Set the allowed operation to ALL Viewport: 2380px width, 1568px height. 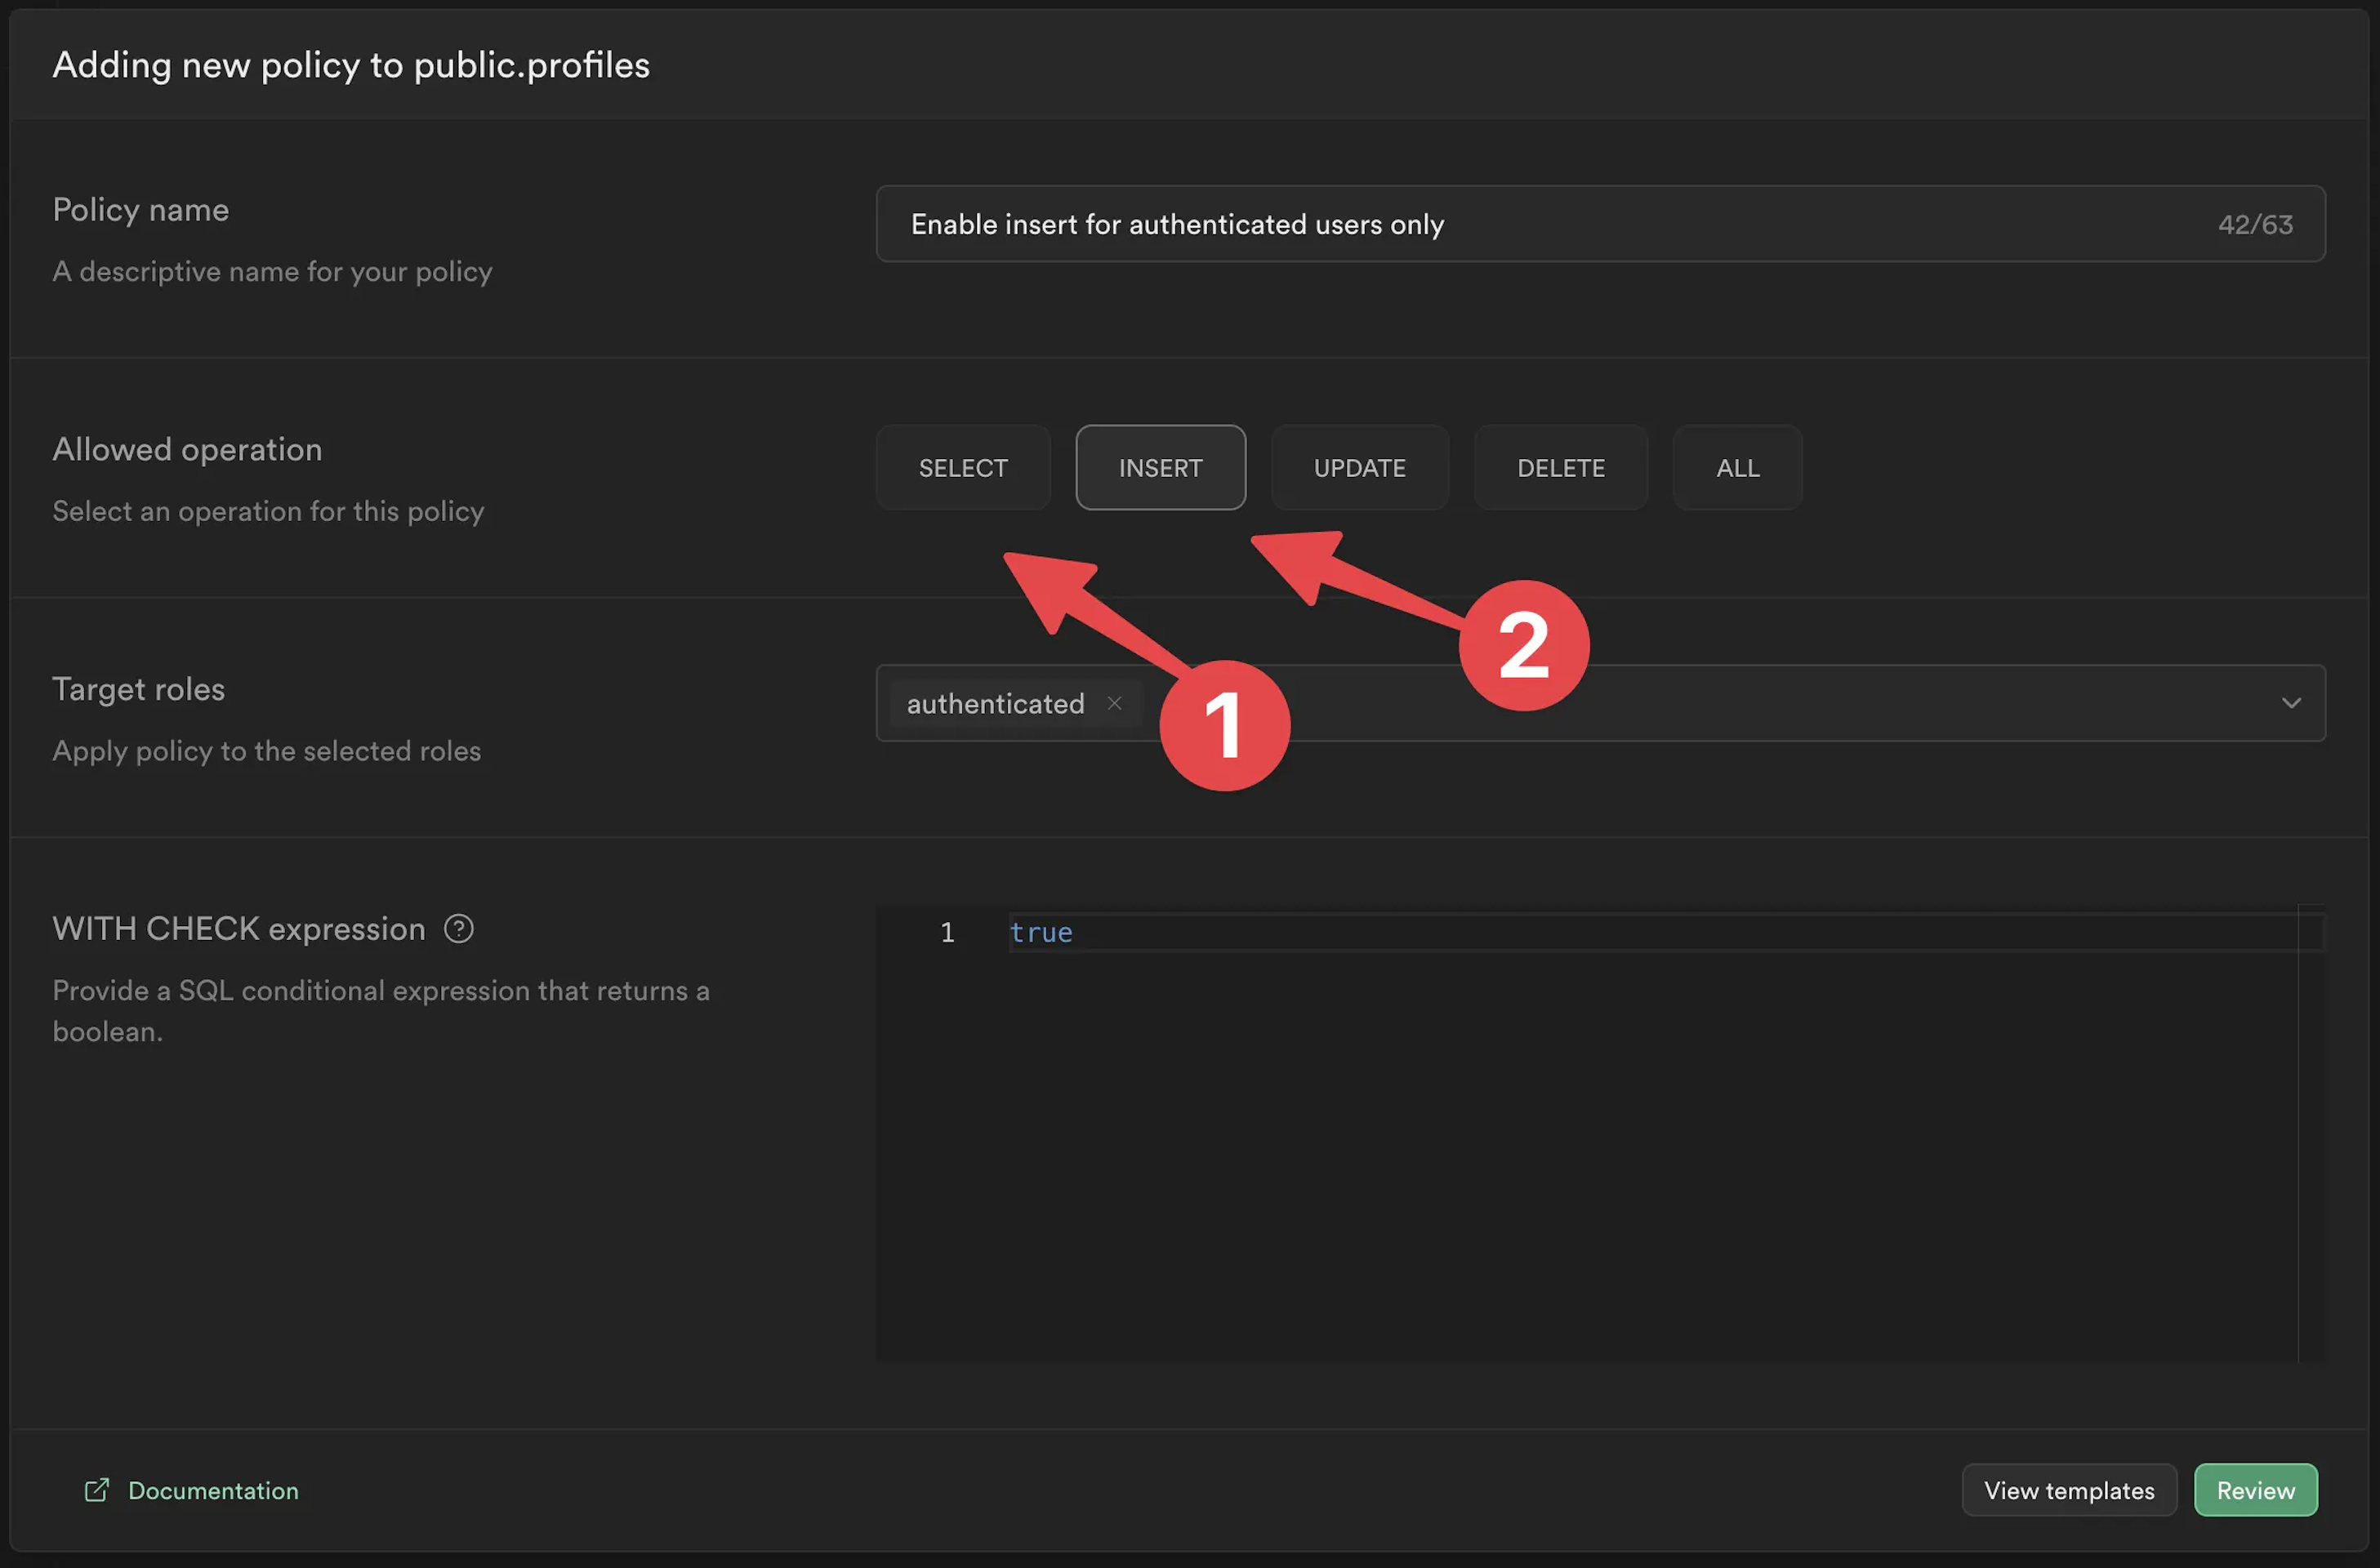click(1737, 468)
